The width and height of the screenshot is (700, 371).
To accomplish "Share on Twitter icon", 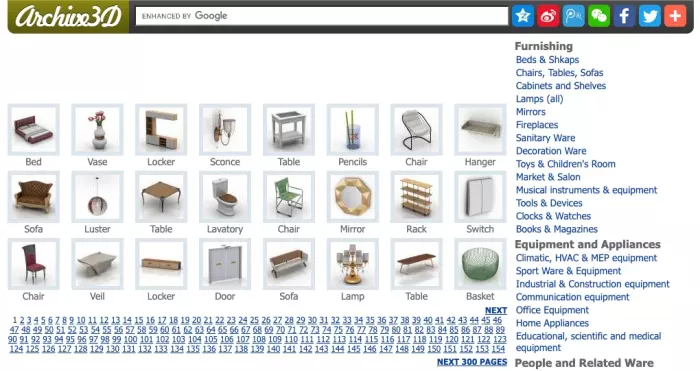I will tap(650, 16).
